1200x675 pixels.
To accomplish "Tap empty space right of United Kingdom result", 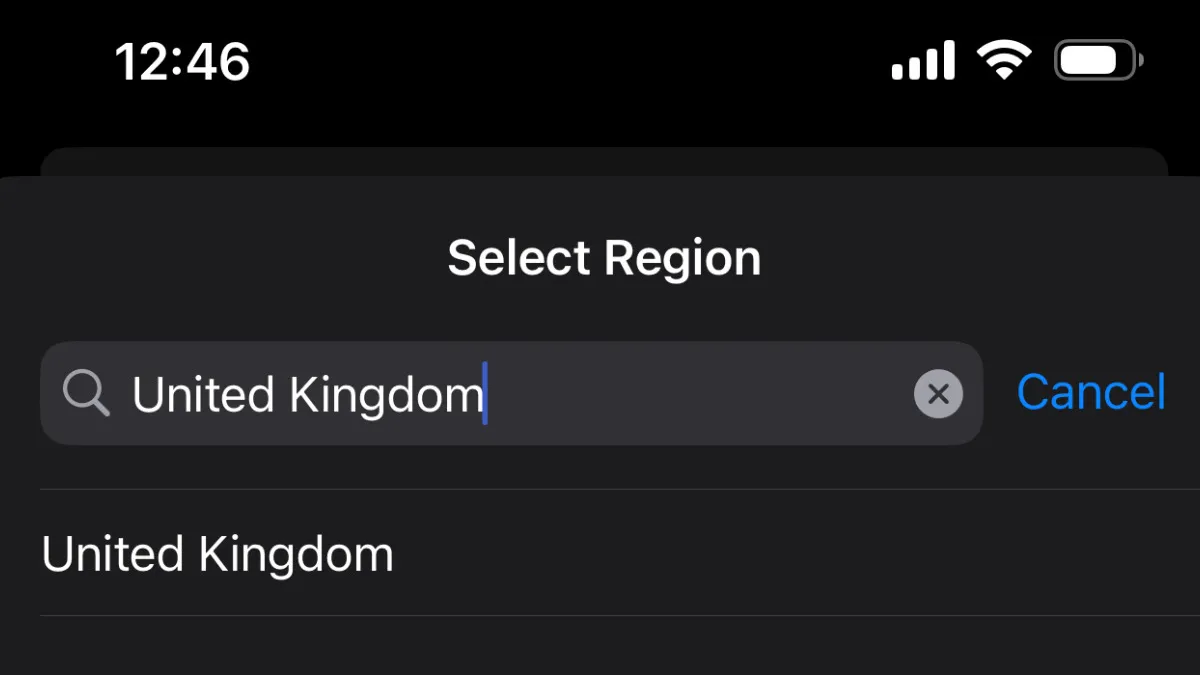I will [790, 553].
